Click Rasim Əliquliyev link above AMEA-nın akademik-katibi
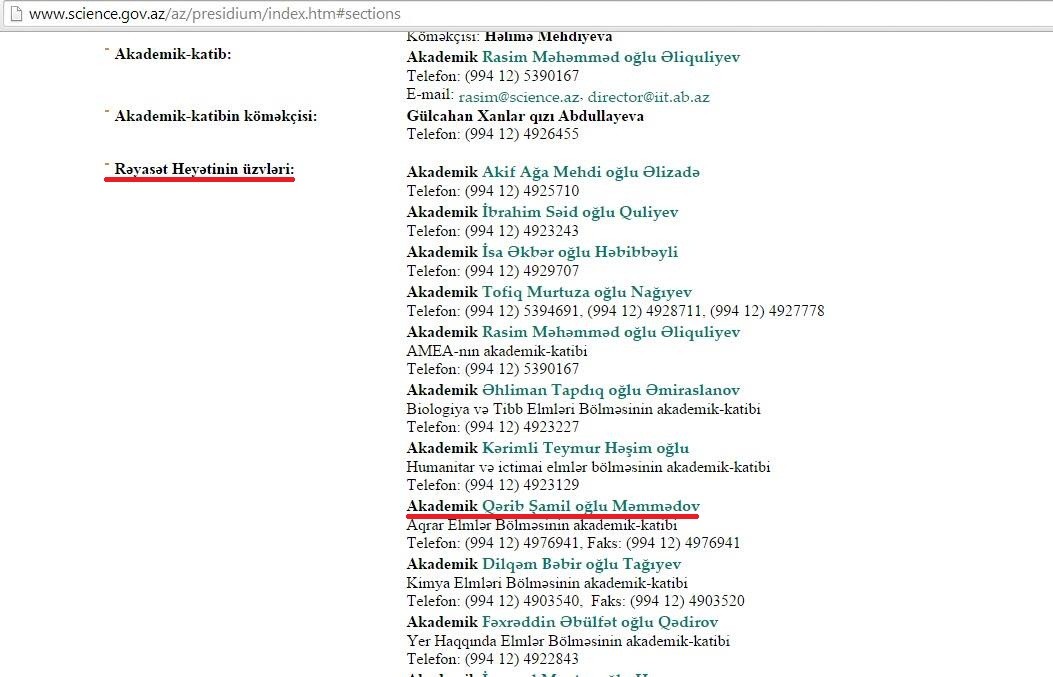1053x677 pixels. tap(611, 332)
